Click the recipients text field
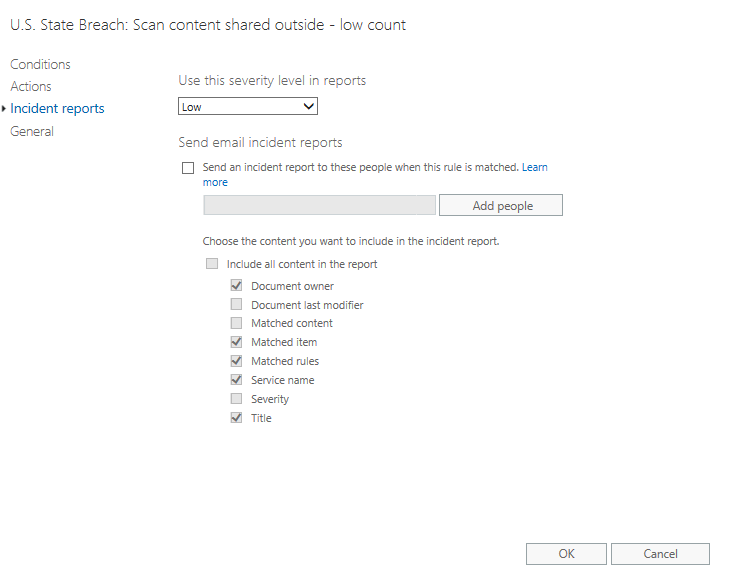Image resolution: width=736 pixels, height=579 pixels. (319, 205)
